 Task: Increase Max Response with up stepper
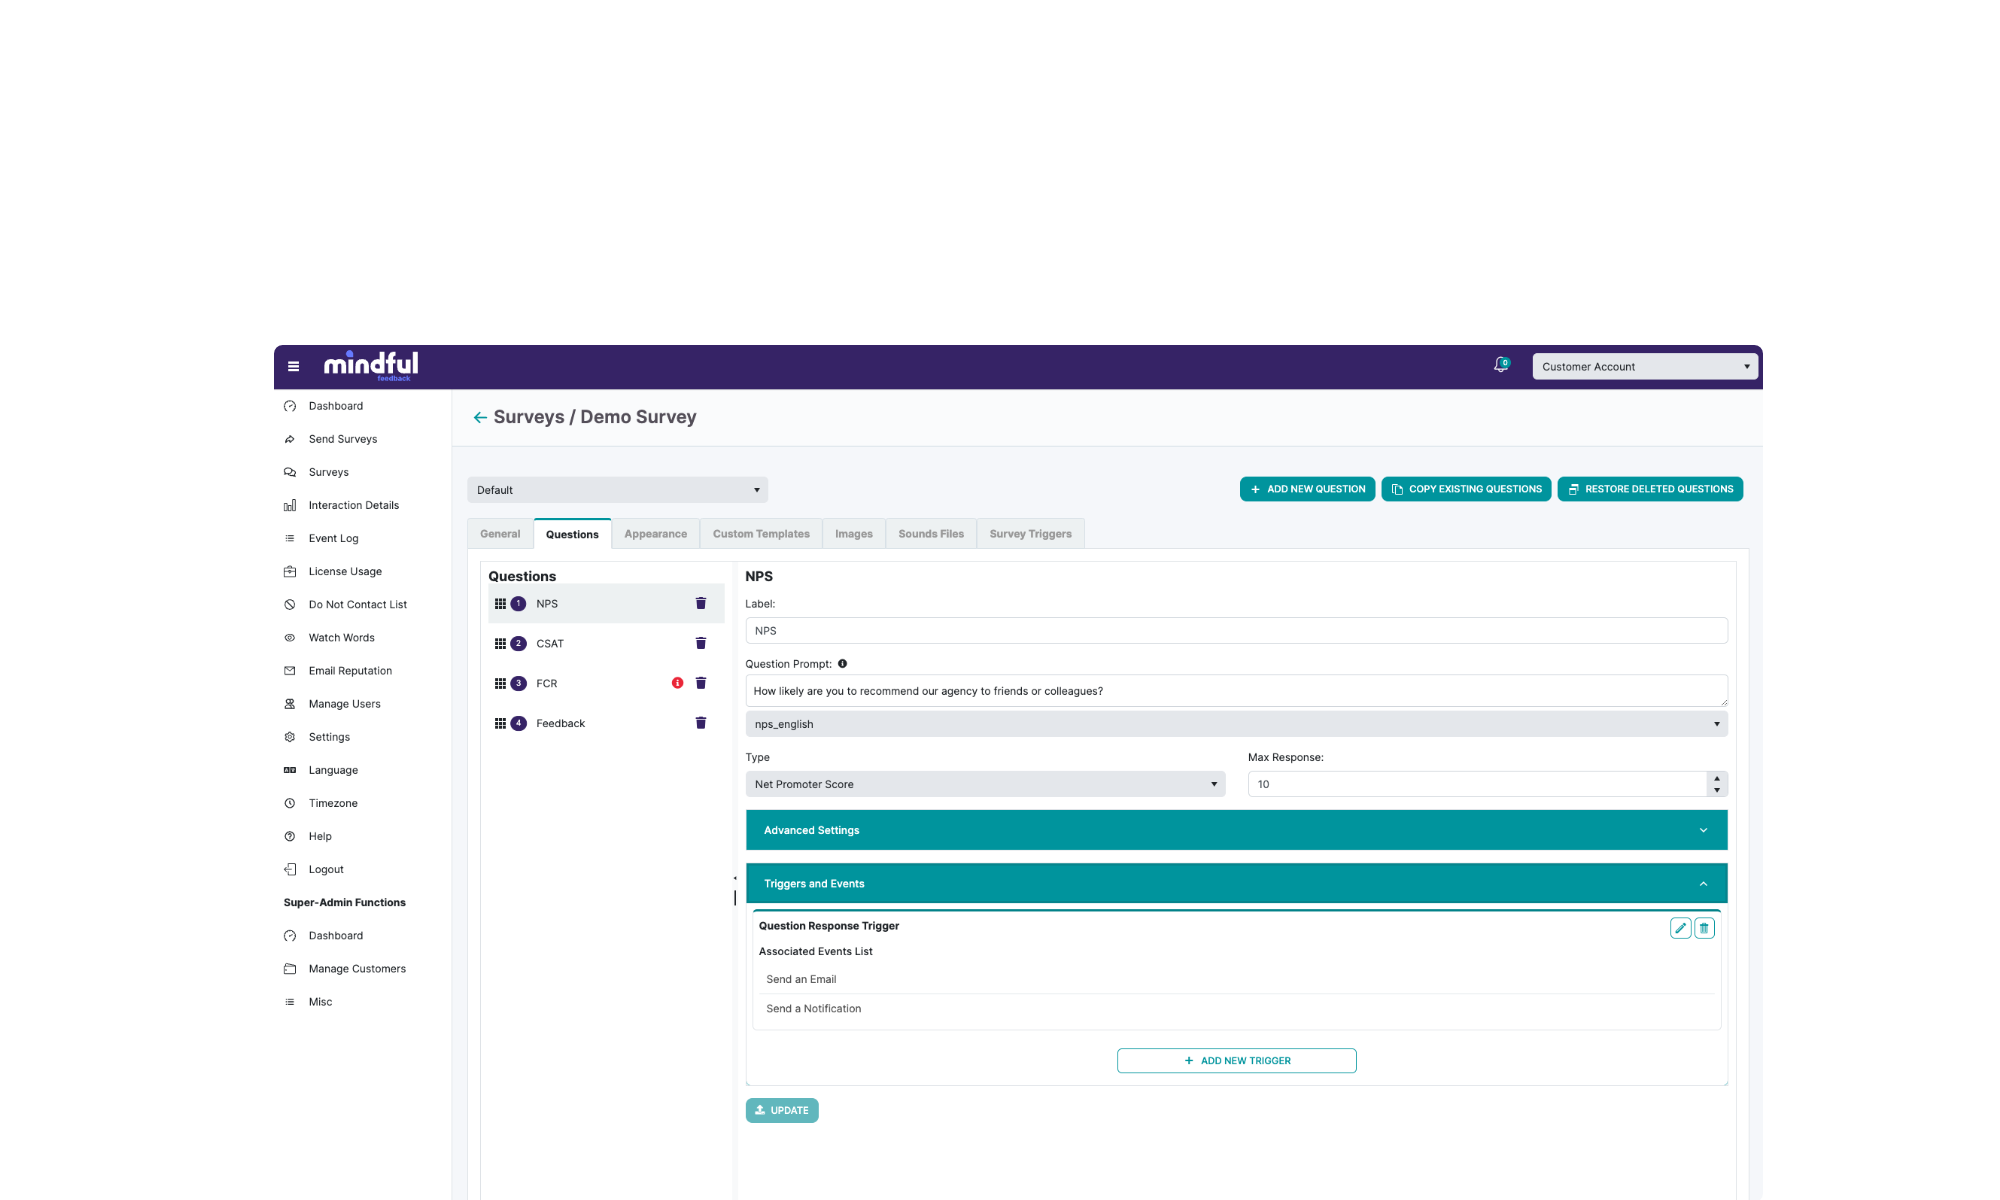point(1717,778)
